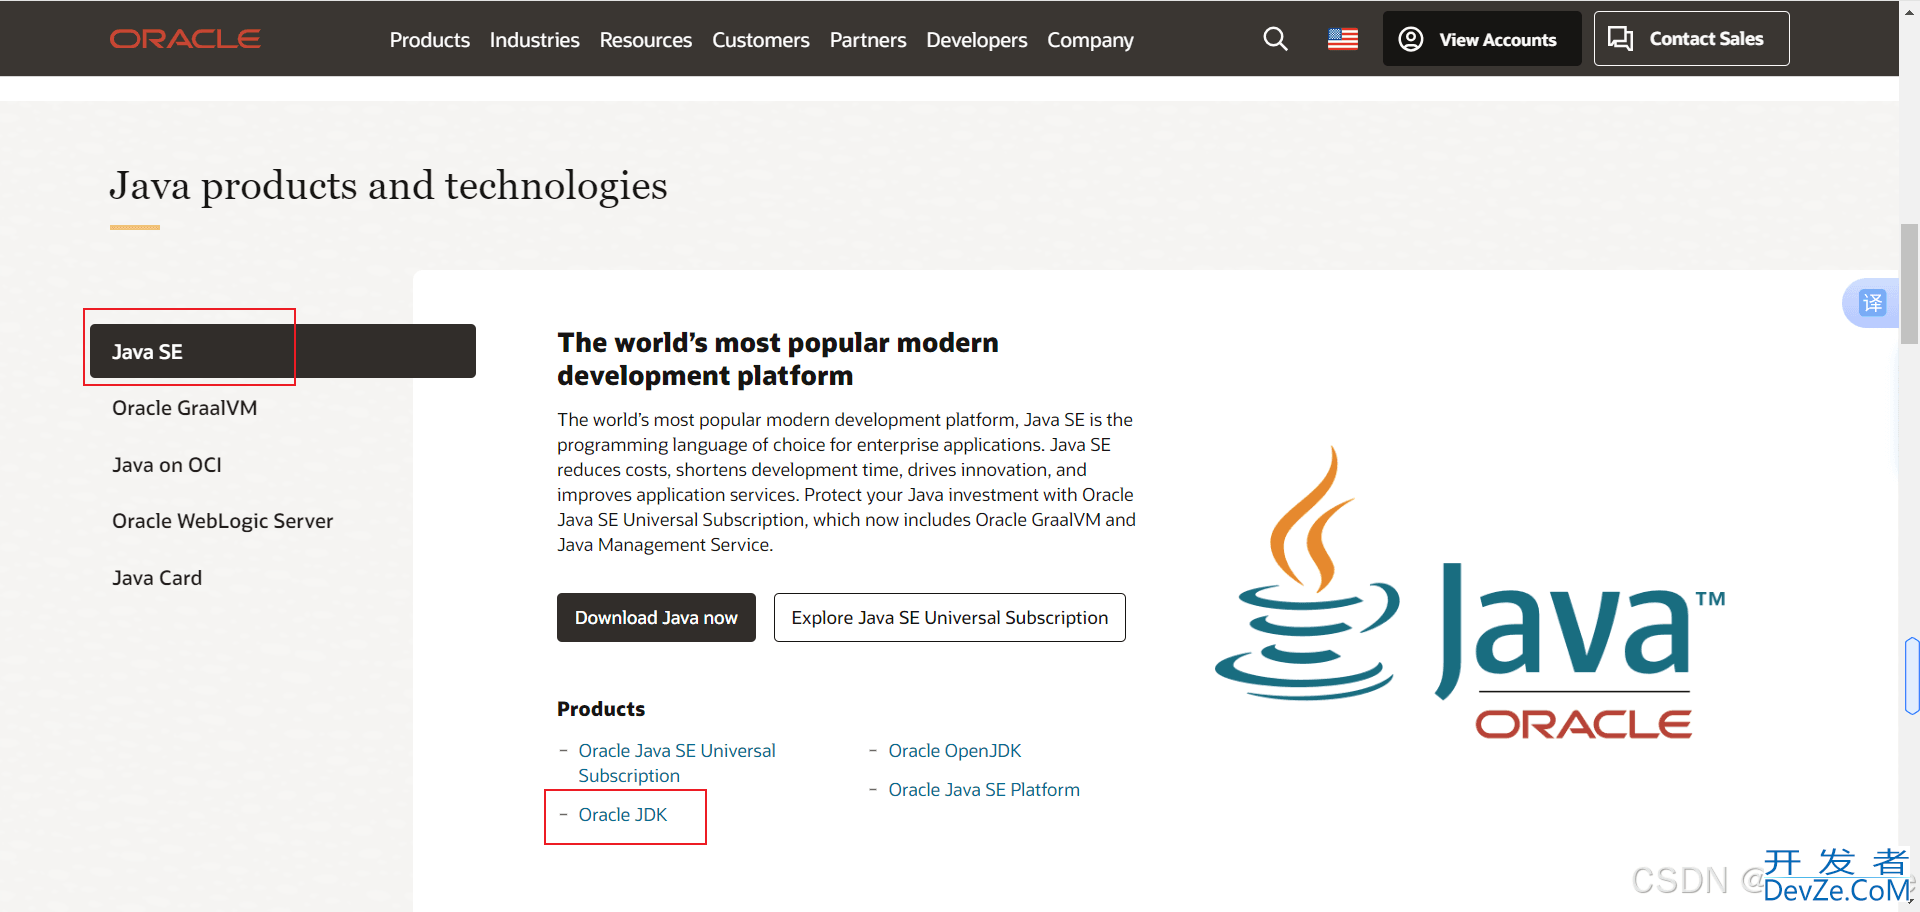This screenshot has height=912, width=1920.
Task: Open the Oracle OpenJDK link
Action: click(954, 751)
